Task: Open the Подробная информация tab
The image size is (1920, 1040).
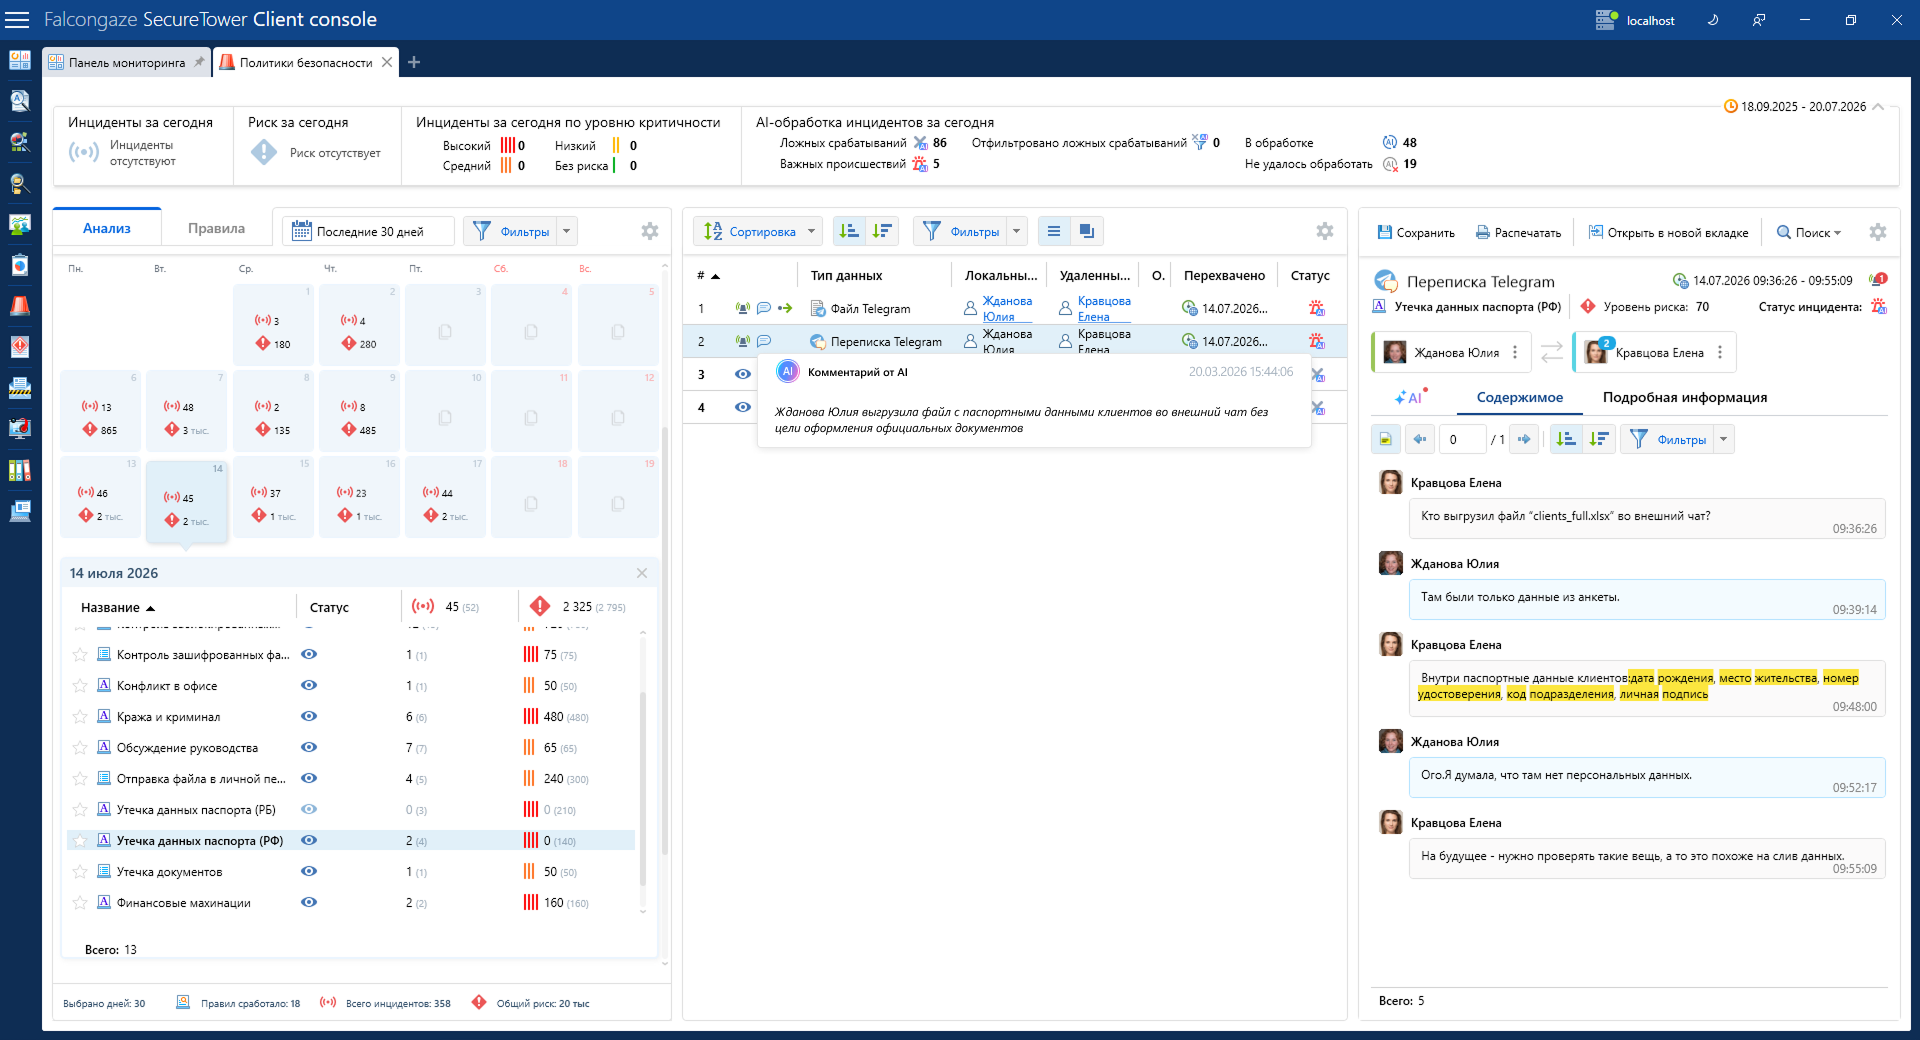Action: (x=1685, y=397)
